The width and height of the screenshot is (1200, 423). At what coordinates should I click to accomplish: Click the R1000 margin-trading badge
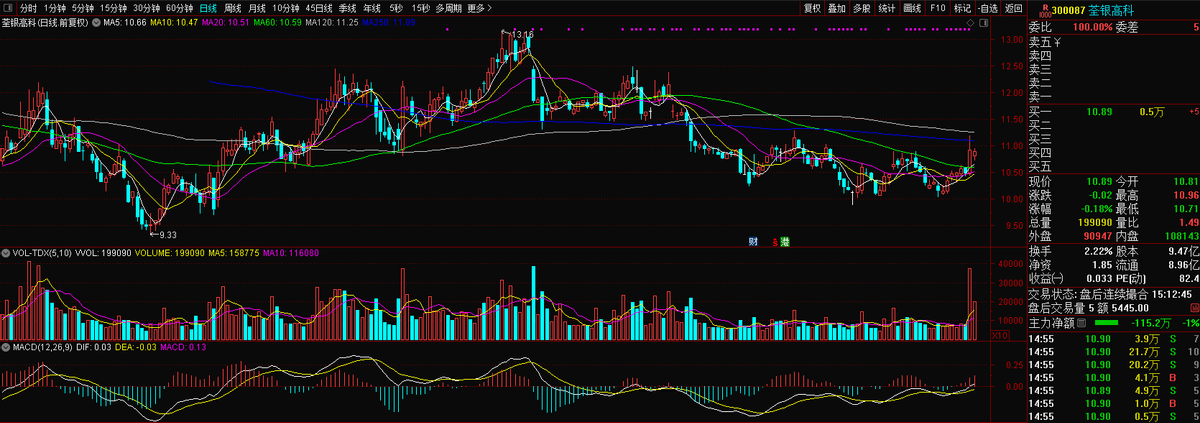(x=1045, y=12)
